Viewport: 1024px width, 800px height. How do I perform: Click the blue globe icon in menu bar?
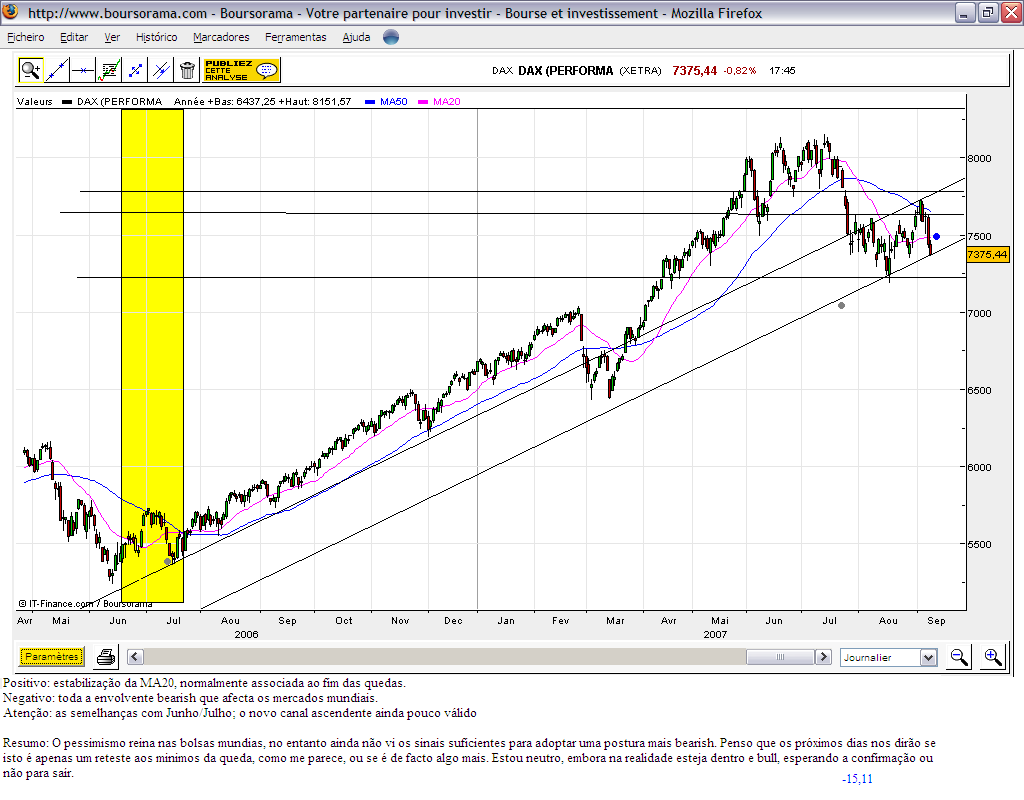391,37
